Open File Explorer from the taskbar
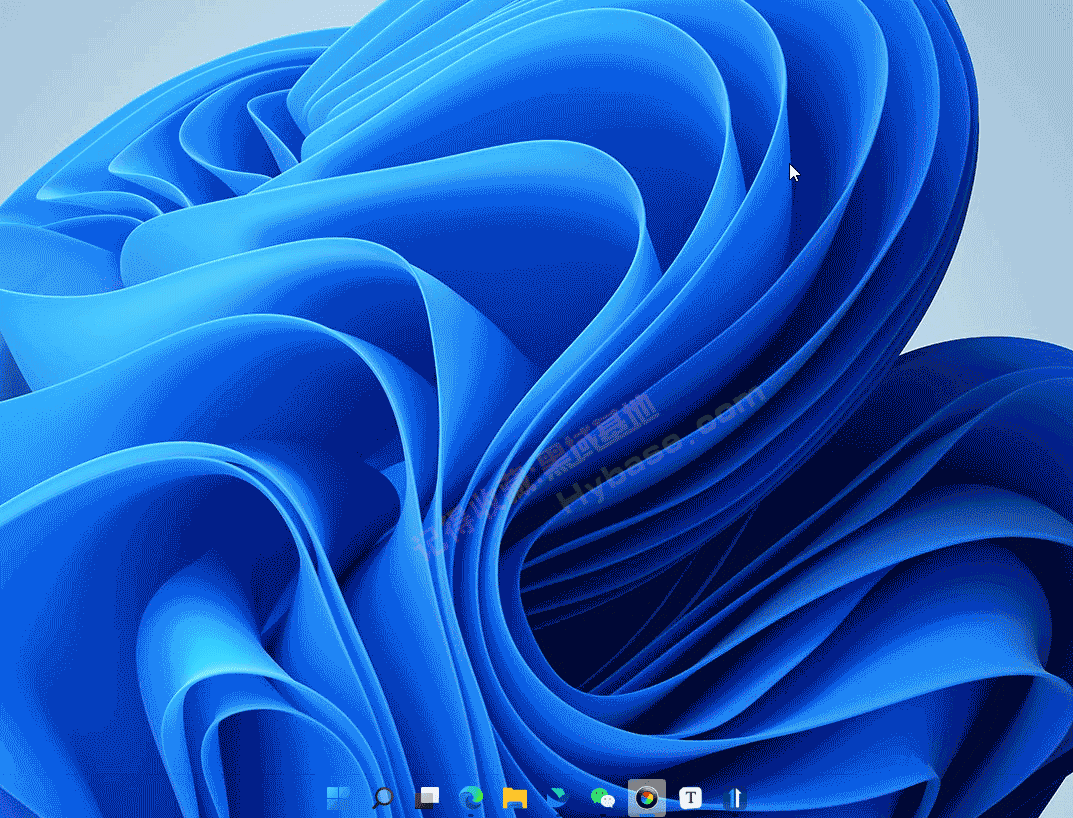The width and height of the screenshot is (1073, 818). pyautogui.click(x=515, y=797)
